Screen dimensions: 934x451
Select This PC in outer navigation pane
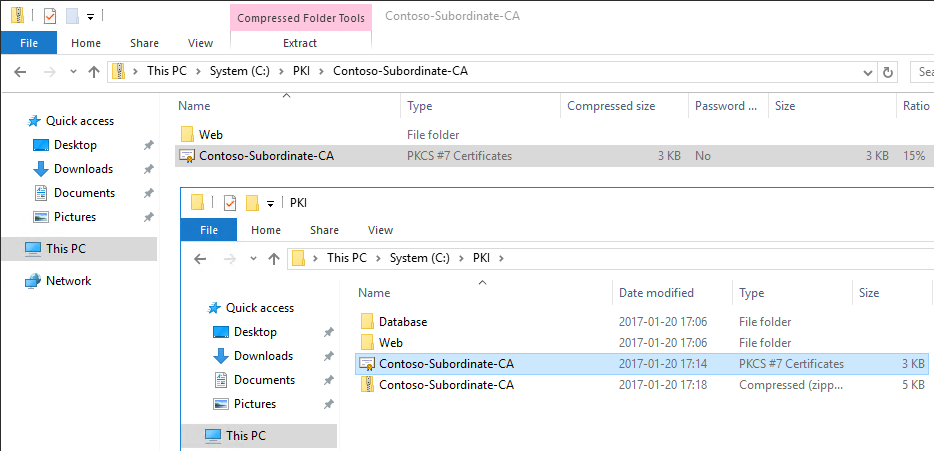pos(79,248)
